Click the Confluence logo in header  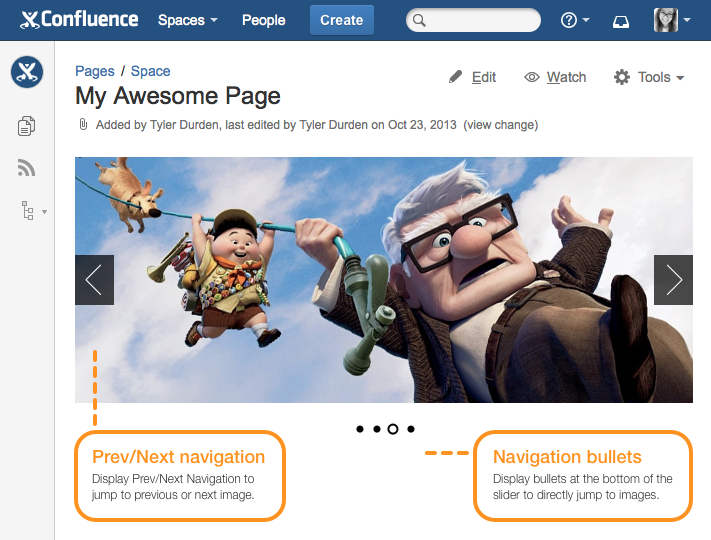click(x=79, y=19)
